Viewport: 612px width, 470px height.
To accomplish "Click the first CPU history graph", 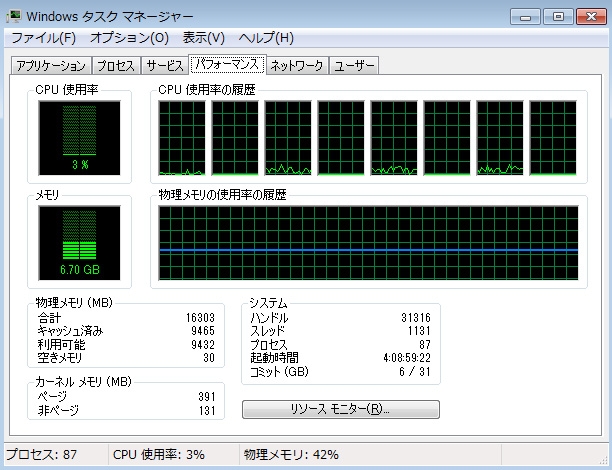I will [182, 138].
